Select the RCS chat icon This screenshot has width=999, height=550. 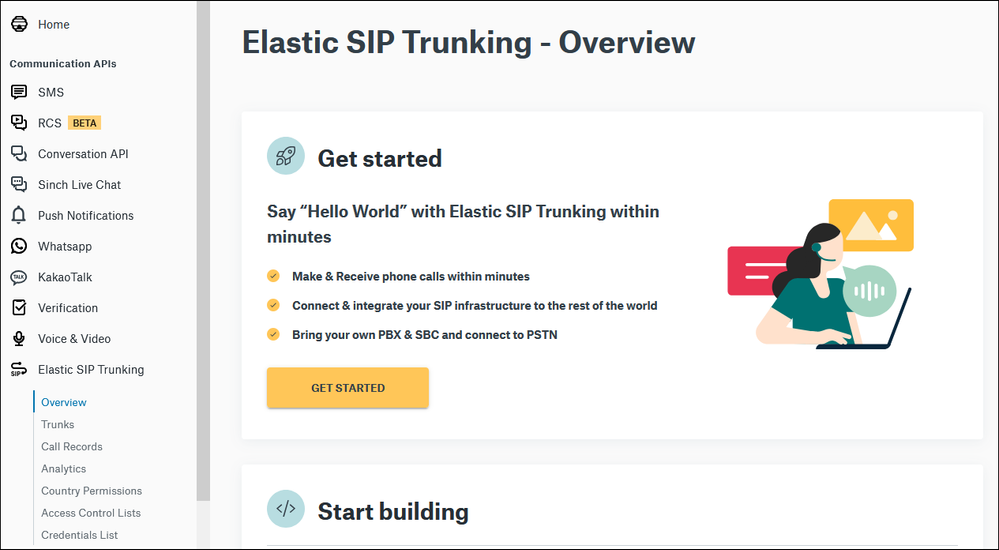pyautogui.click(x=19, y=123)
